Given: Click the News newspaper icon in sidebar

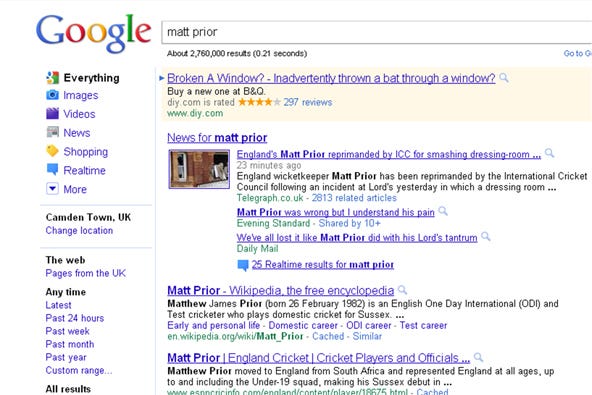Looking at the screenshot, I should coord(52,132).
